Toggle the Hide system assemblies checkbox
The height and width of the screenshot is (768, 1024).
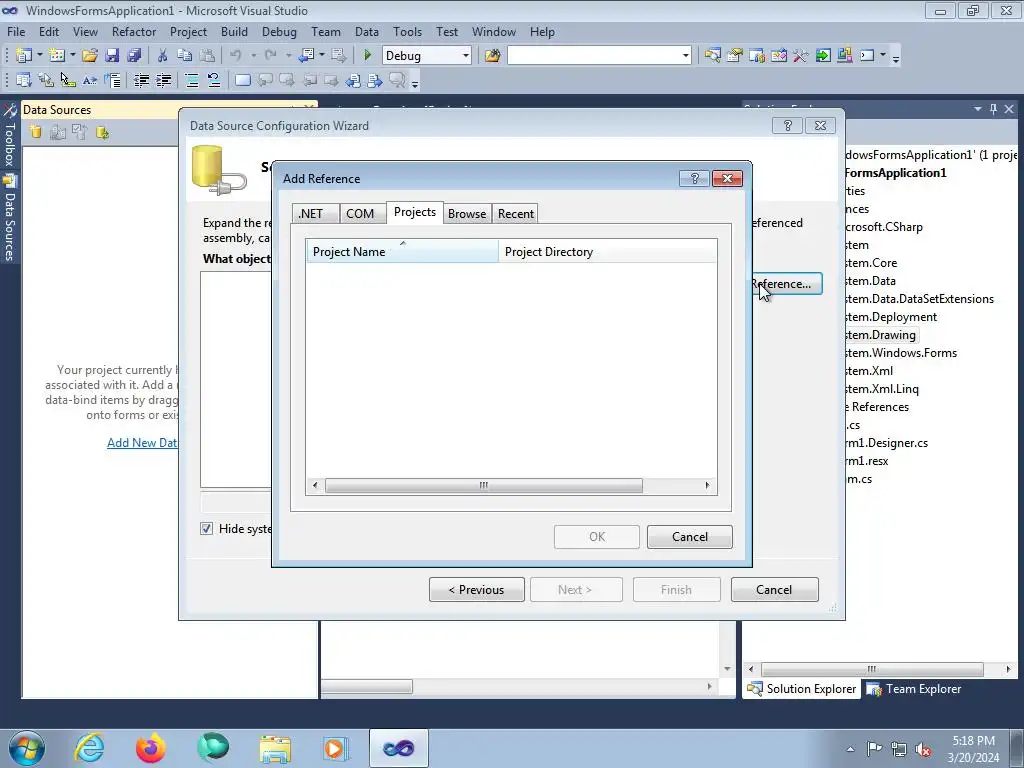[206, 528]
